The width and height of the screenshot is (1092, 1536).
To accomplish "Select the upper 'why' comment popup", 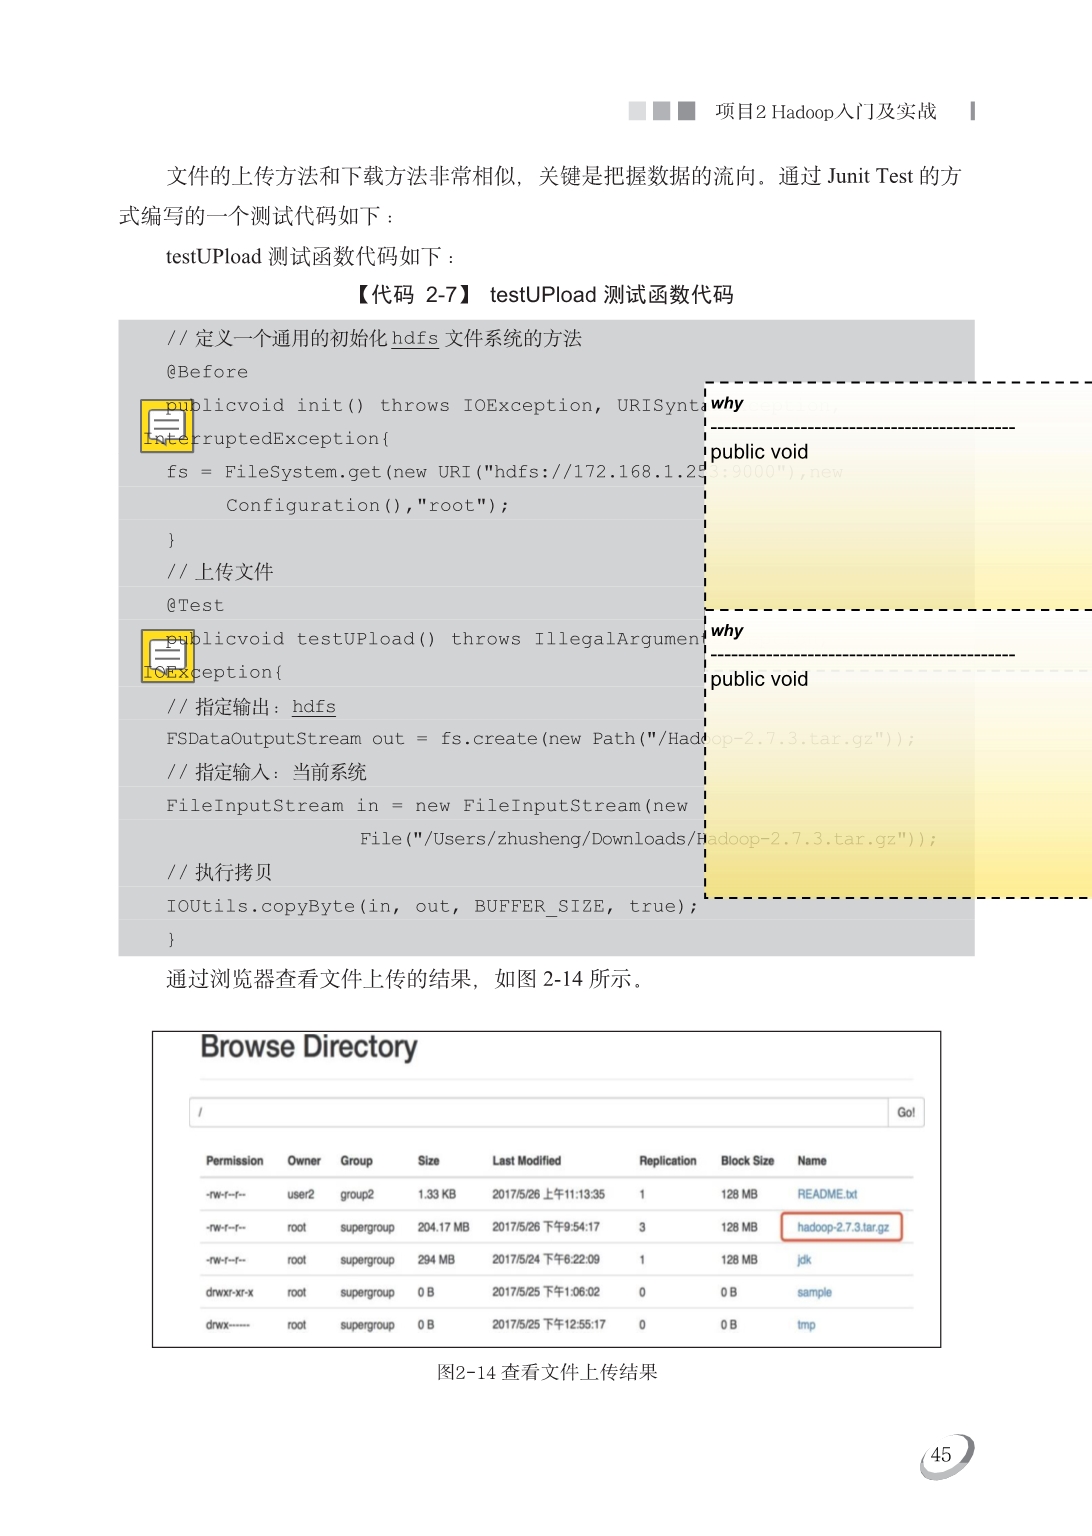I will click(x=897, y=495).
